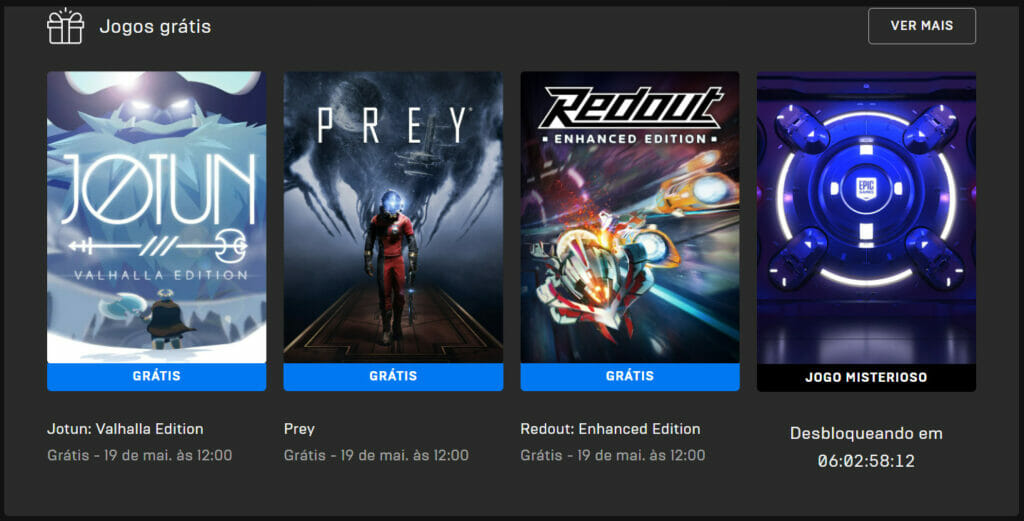Click the JOGO MISTERIOSO label
Viewport: 1024px width, 521px height.
click(x=866, y=377)
